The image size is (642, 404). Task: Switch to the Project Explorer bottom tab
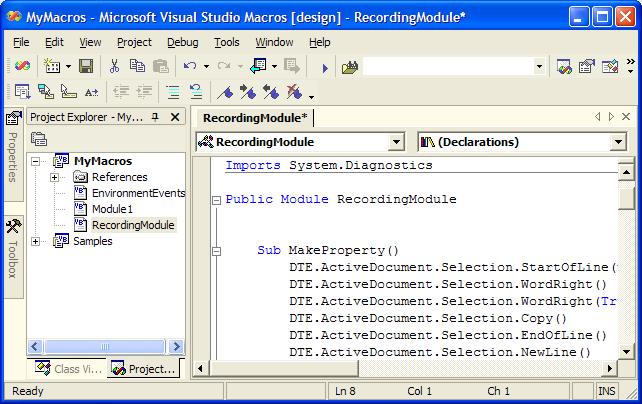click(x=143, y=369)
